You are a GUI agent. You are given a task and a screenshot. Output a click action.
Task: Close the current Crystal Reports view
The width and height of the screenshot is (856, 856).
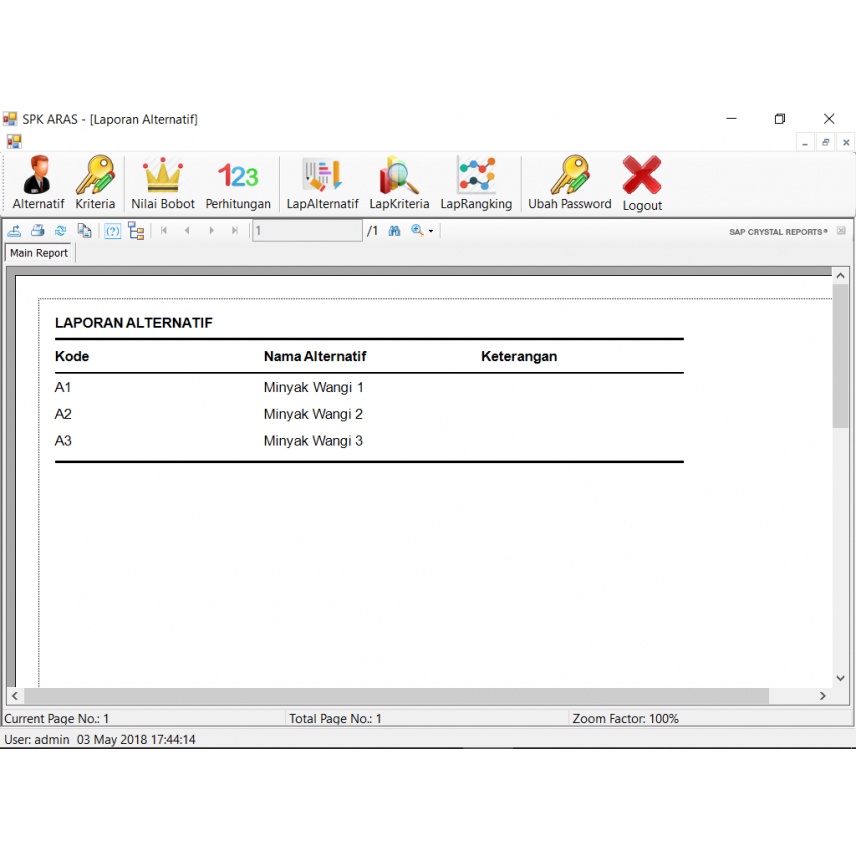click(841, 231)
